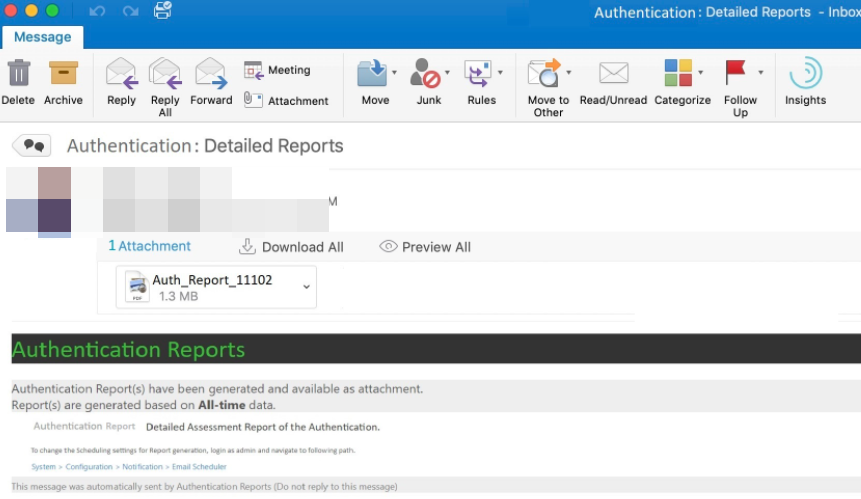
Task: Select the Message ribbon tab
Action: click(x=42, y=37)
